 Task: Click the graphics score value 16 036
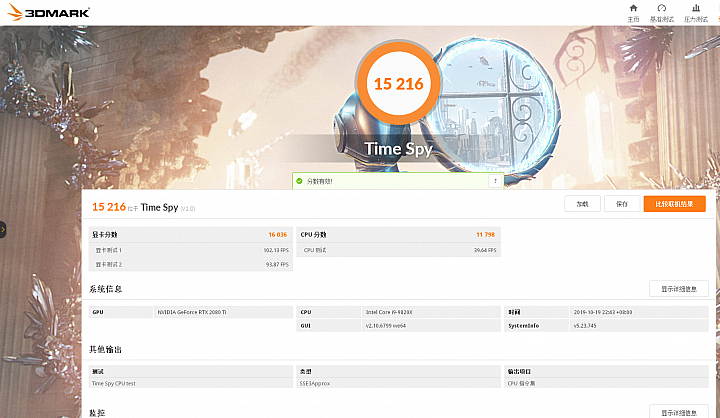pos(278,235)
